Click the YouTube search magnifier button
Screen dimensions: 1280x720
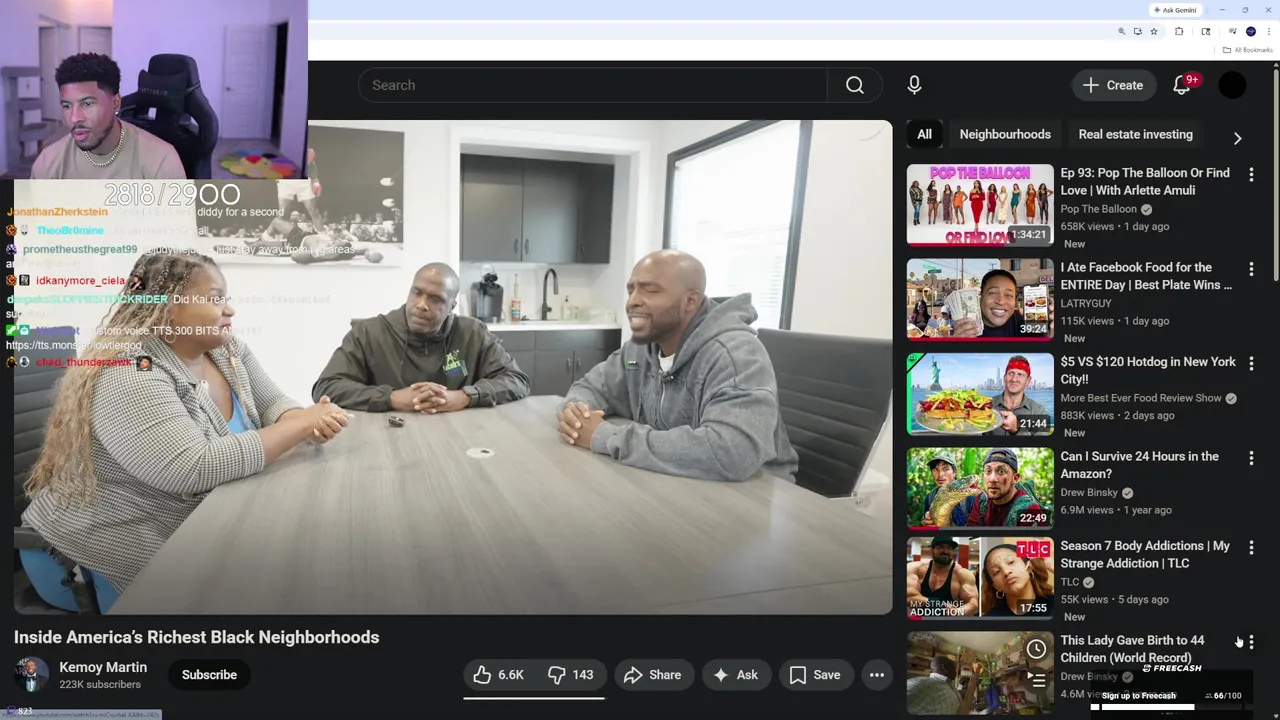855,85
